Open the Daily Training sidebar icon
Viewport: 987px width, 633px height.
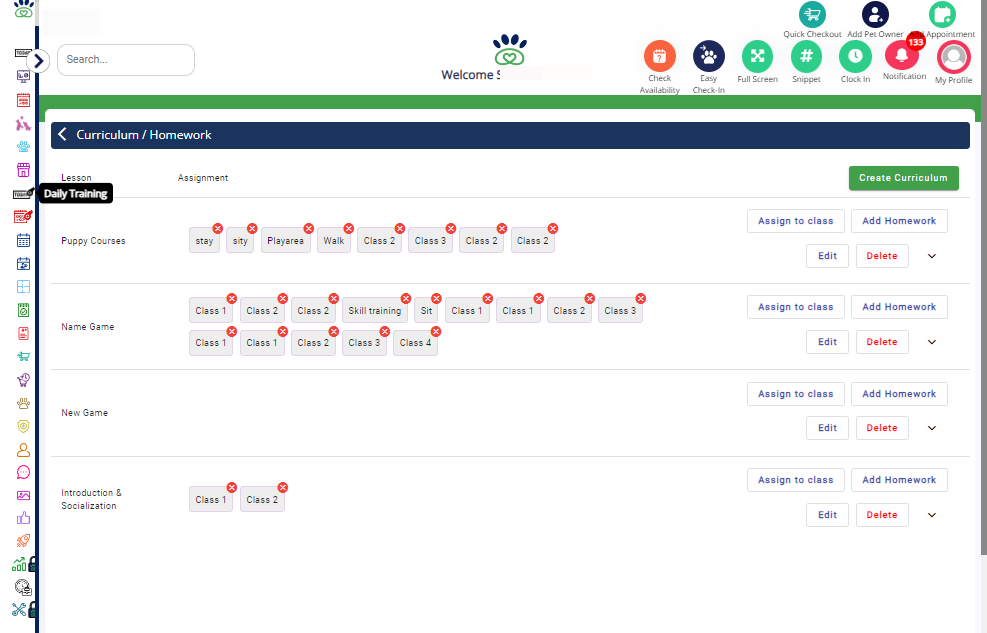pyautogui.click(x=23, y=194)
